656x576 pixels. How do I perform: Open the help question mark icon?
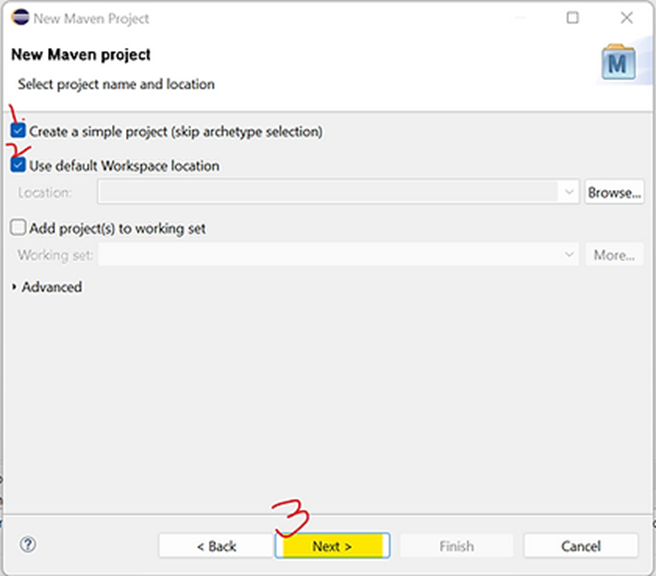(x=28, y=545)
